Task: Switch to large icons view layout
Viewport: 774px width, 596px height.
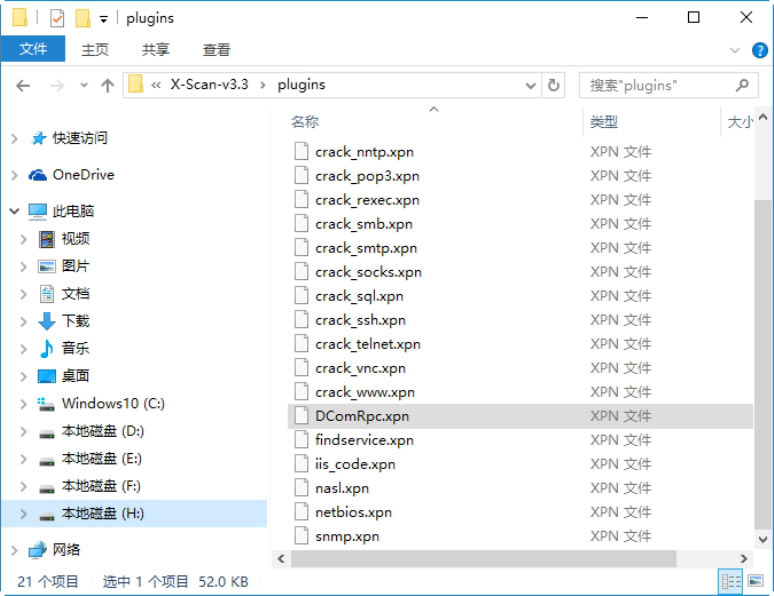Action: pyautogui.click(x=756, y=581)
